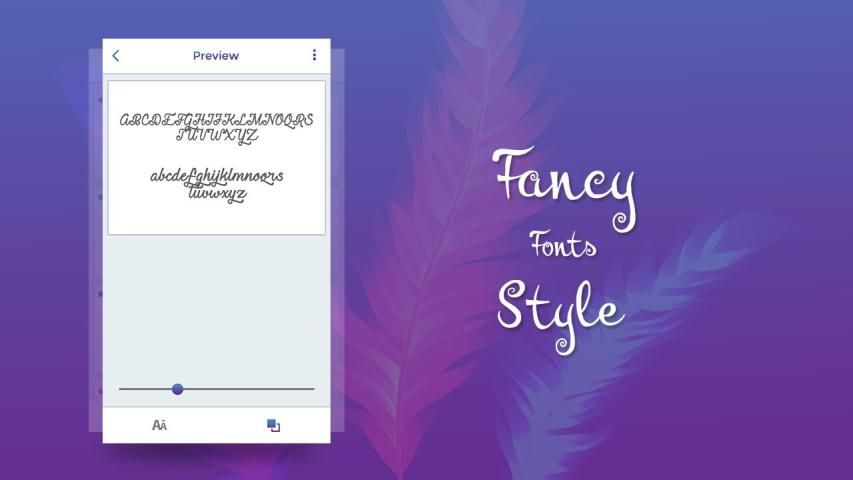Click the far right end of slider
The width and height of the screenshot is (853, 480).
312,389
